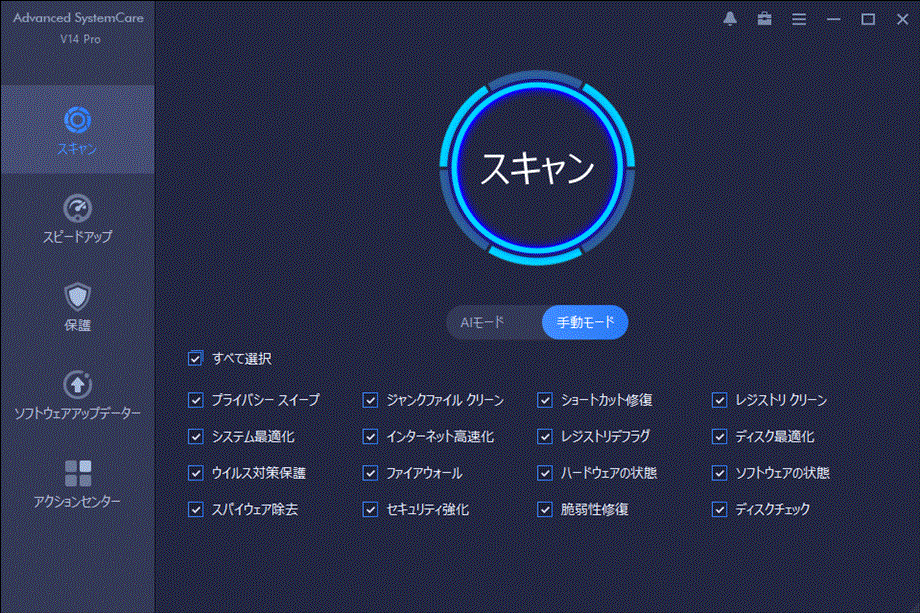Open the スピードアップ speedometer section
The height and width of the screenshot is (613, 920).
click(x=77, y=219)
